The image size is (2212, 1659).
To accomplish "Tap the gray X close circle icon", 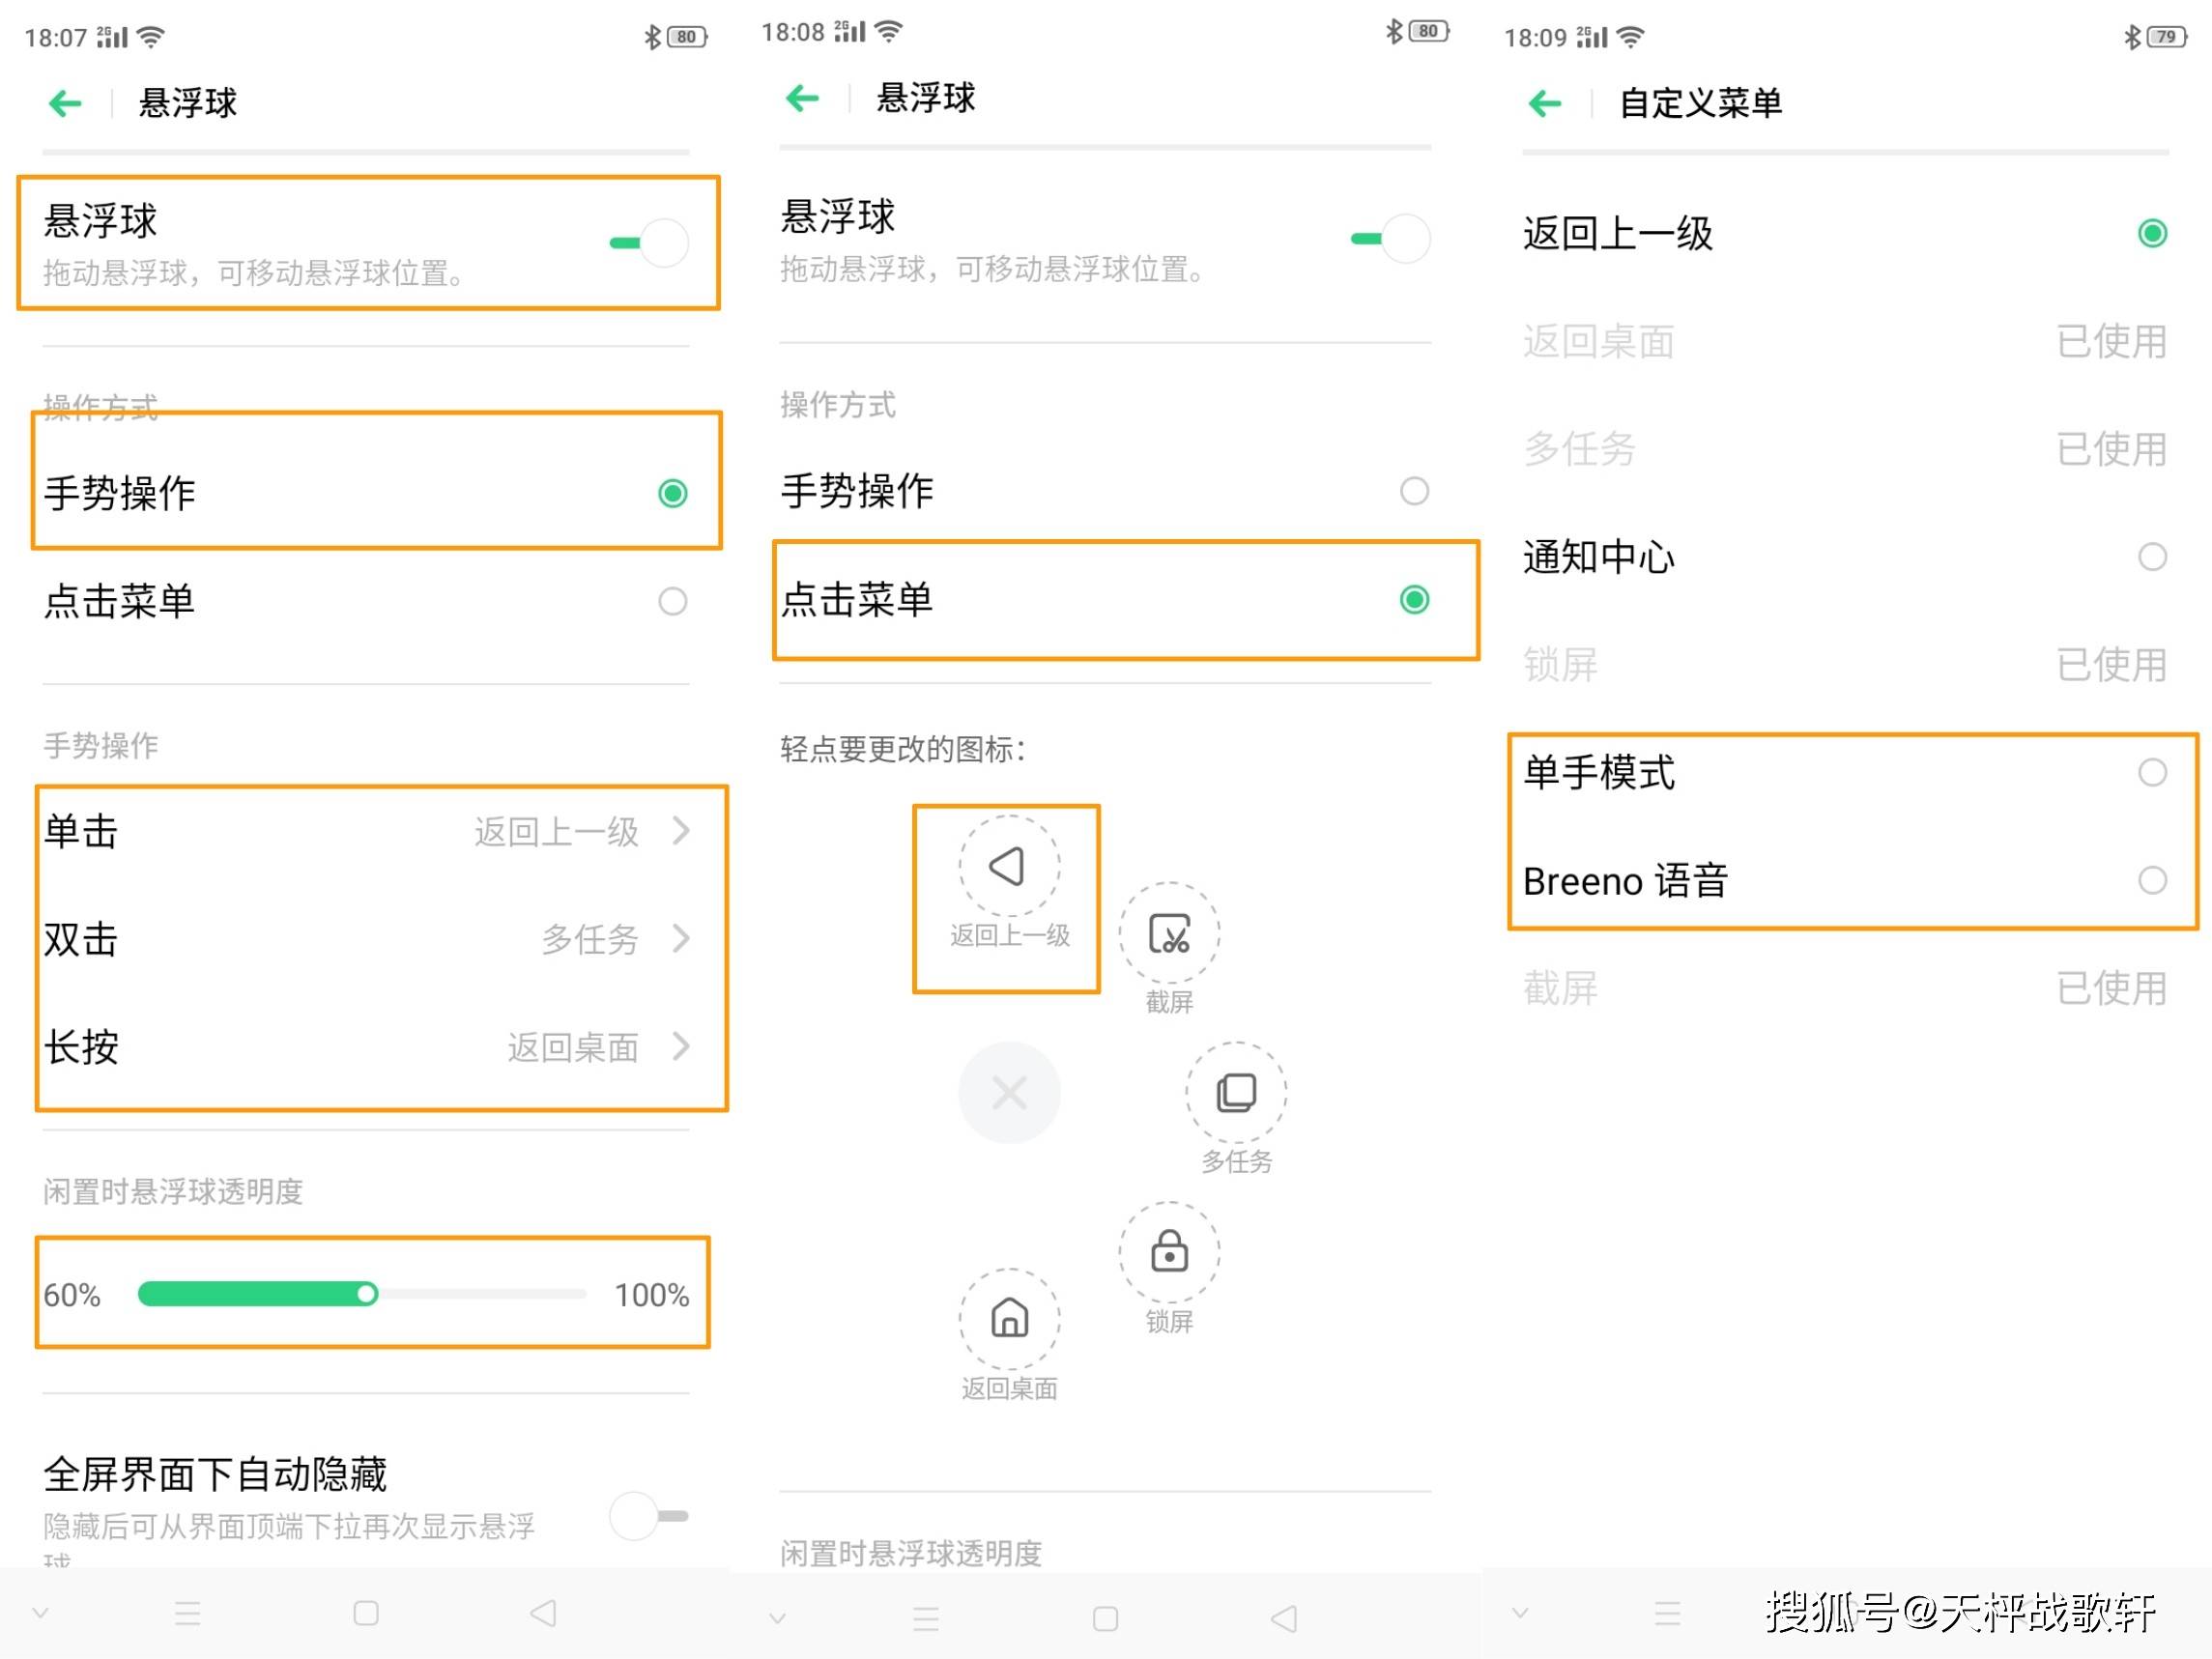I will point(1009,1092).
